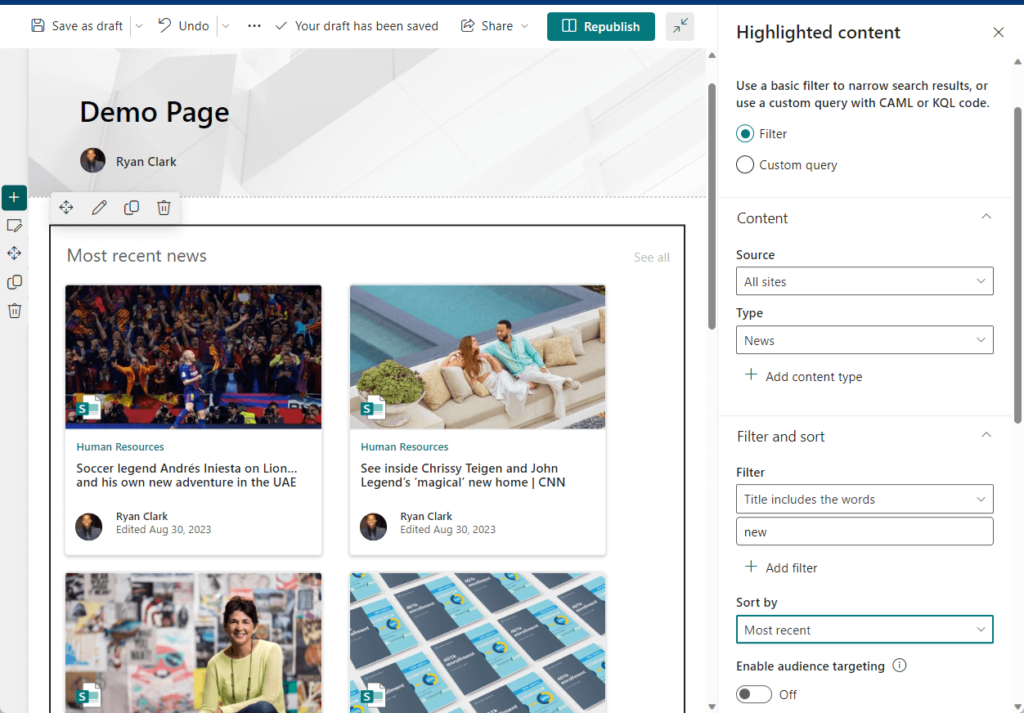Screen dimensions: 1024x713
Task: Click the Republish button
Action: (x=601, y=26)
